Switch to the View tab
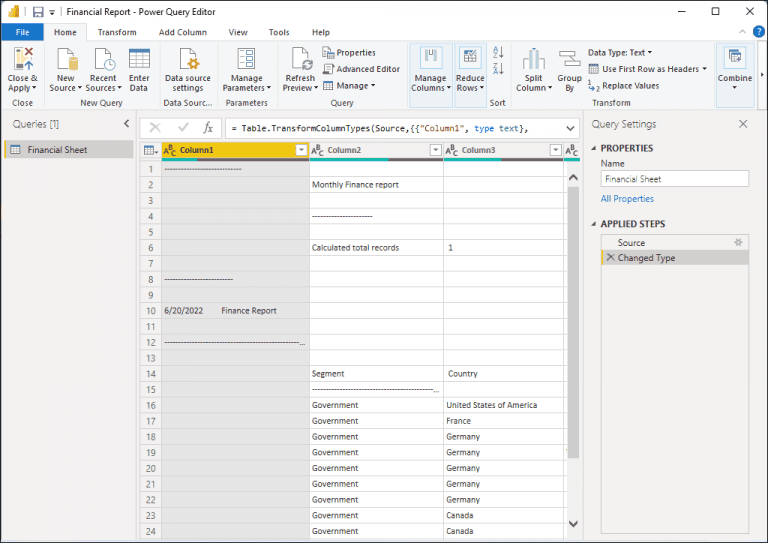Screen dimensions: 768x543 pos(238,32)
